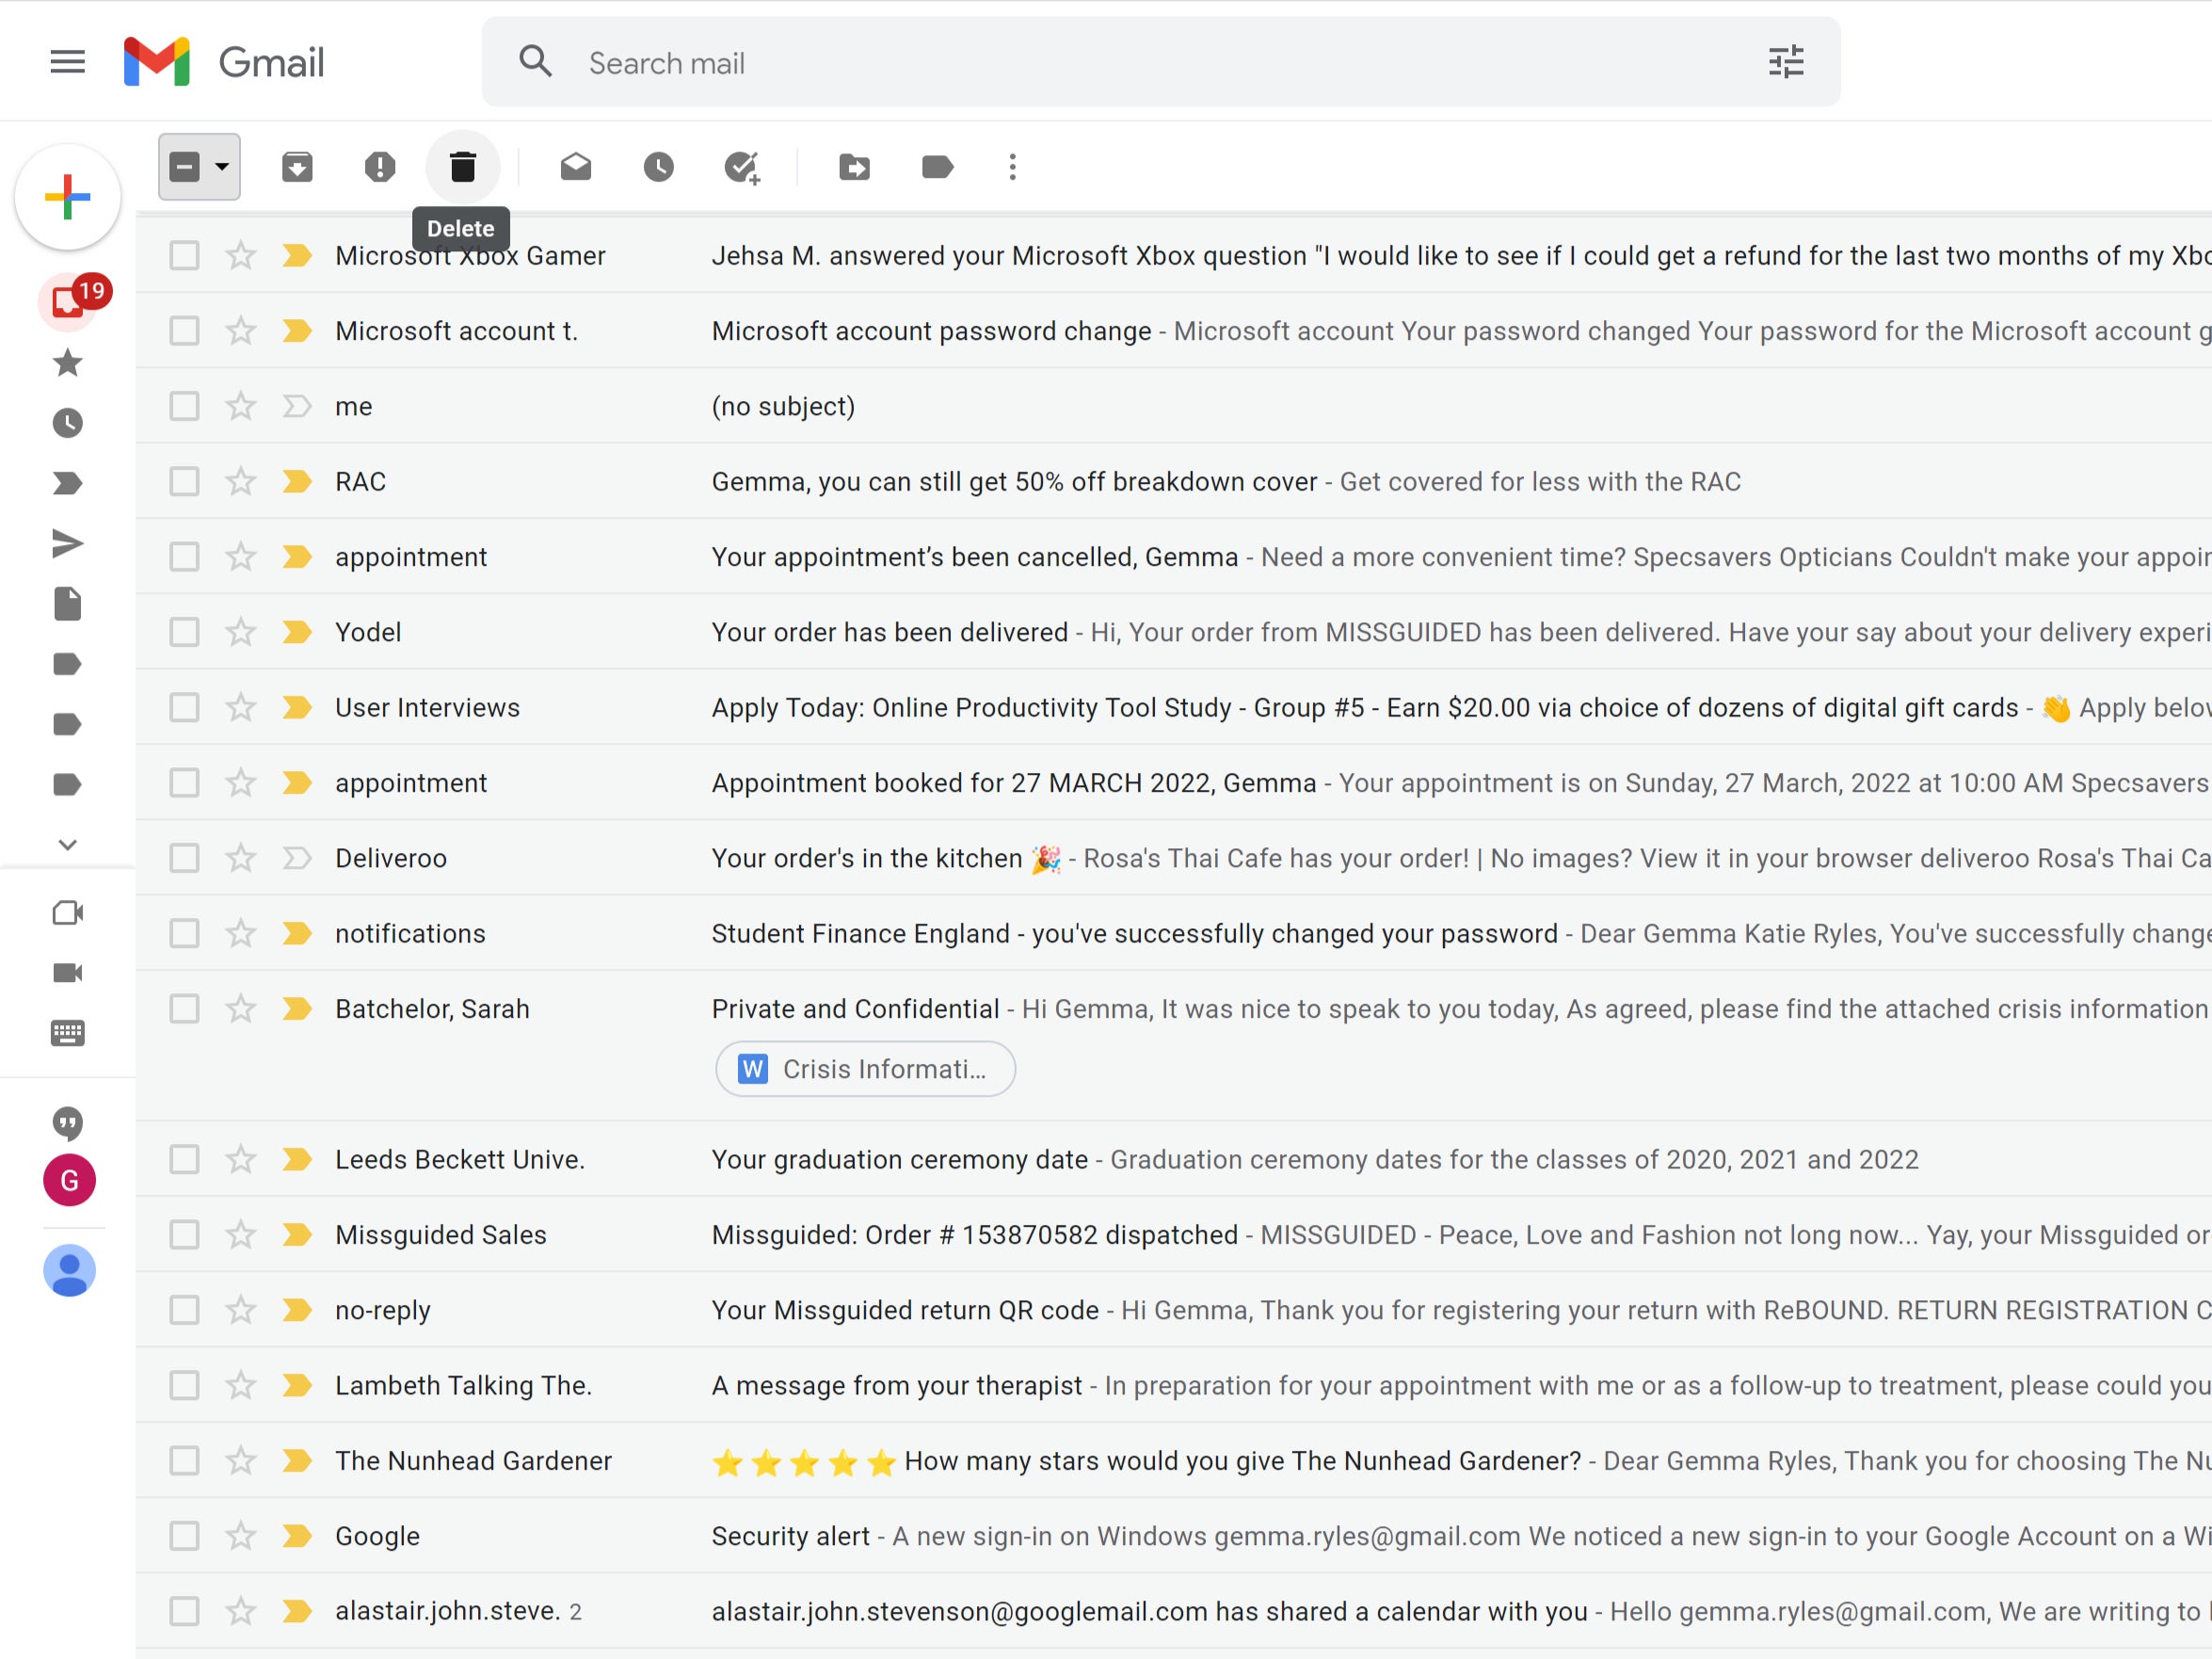The height and width of the screenshot is (1659, 2212).
Task: Open alastair.john.steve. shared calendar email
Action: [x=1174, y=1612]
